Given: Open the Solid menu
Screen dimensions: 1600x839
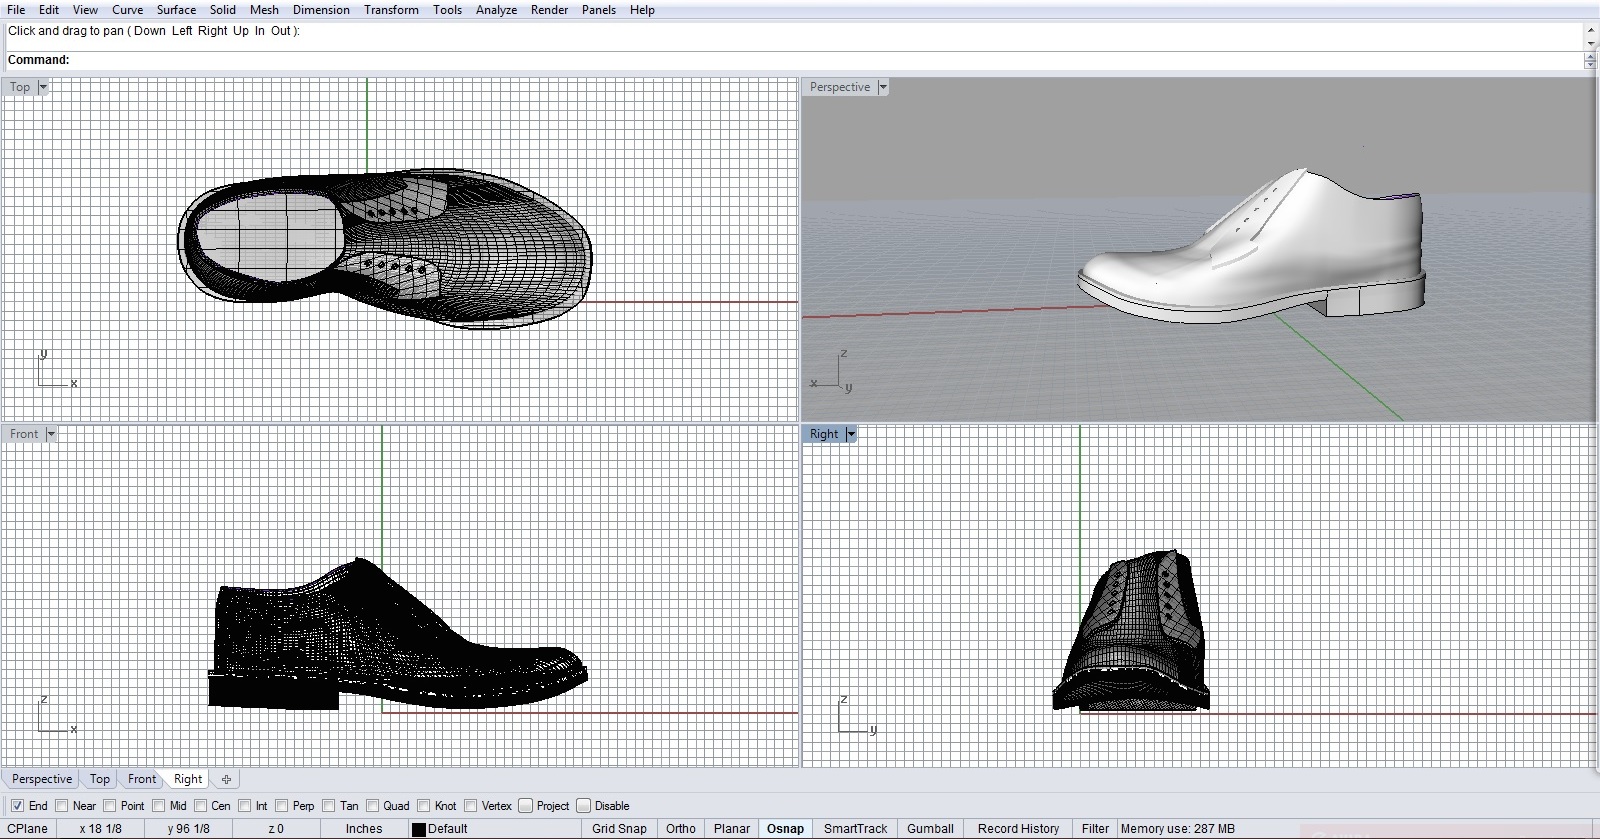Looking at the screenshot, I should click(x=223, y=10).
